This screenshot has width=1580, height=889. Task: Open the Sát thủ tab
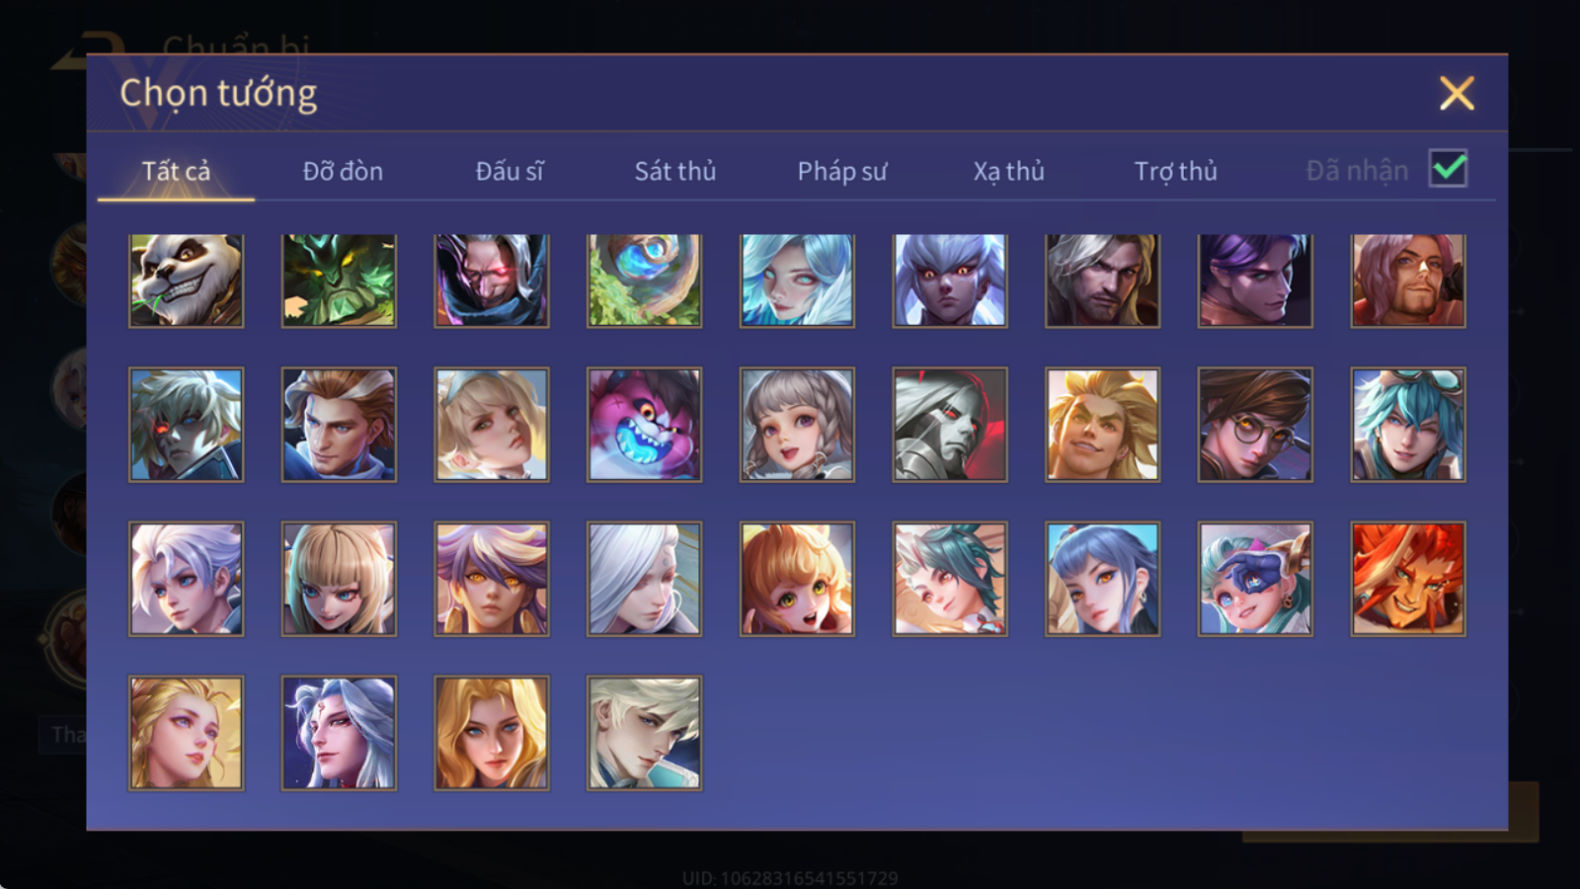pos(675,171)
